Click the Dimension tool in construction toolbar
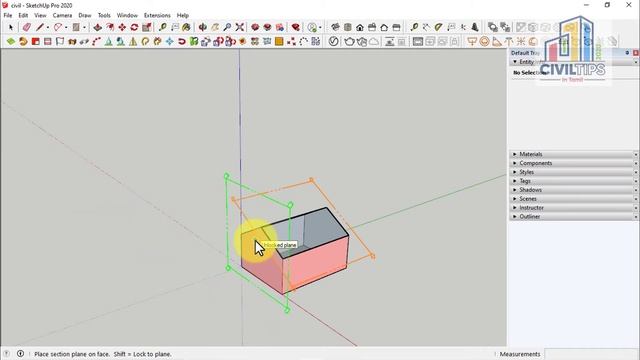This screenshot has width=640, height=360. click(426, 27)
